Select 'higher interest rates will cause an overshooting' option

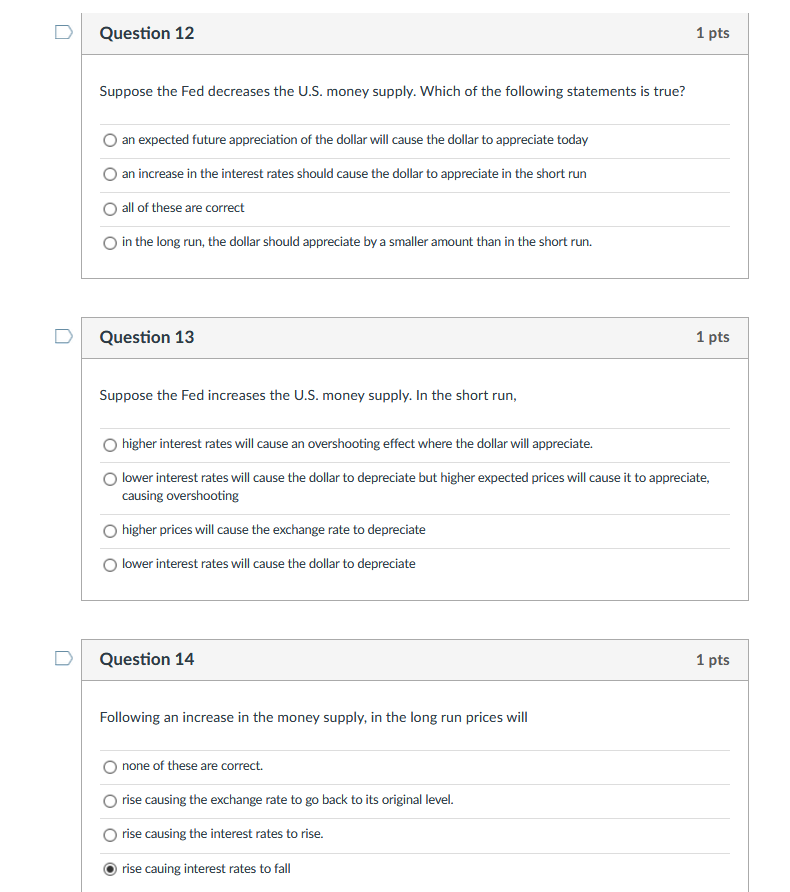[x=110, y=445]
